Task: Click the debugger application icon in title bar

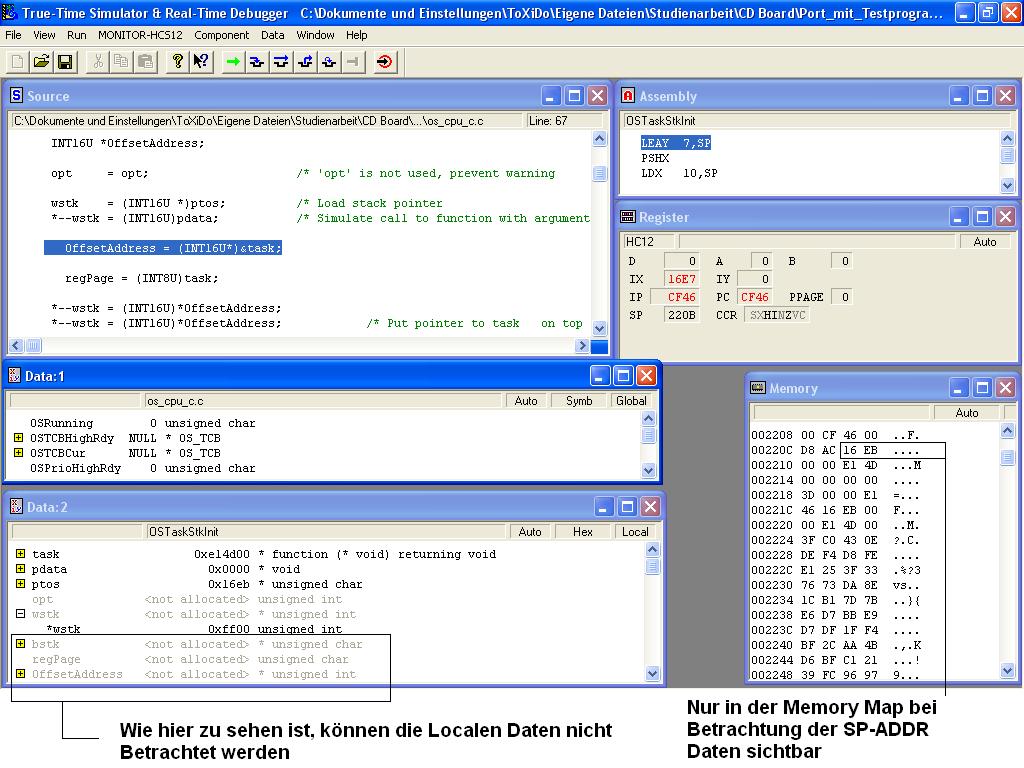Action: pos(9,12)
